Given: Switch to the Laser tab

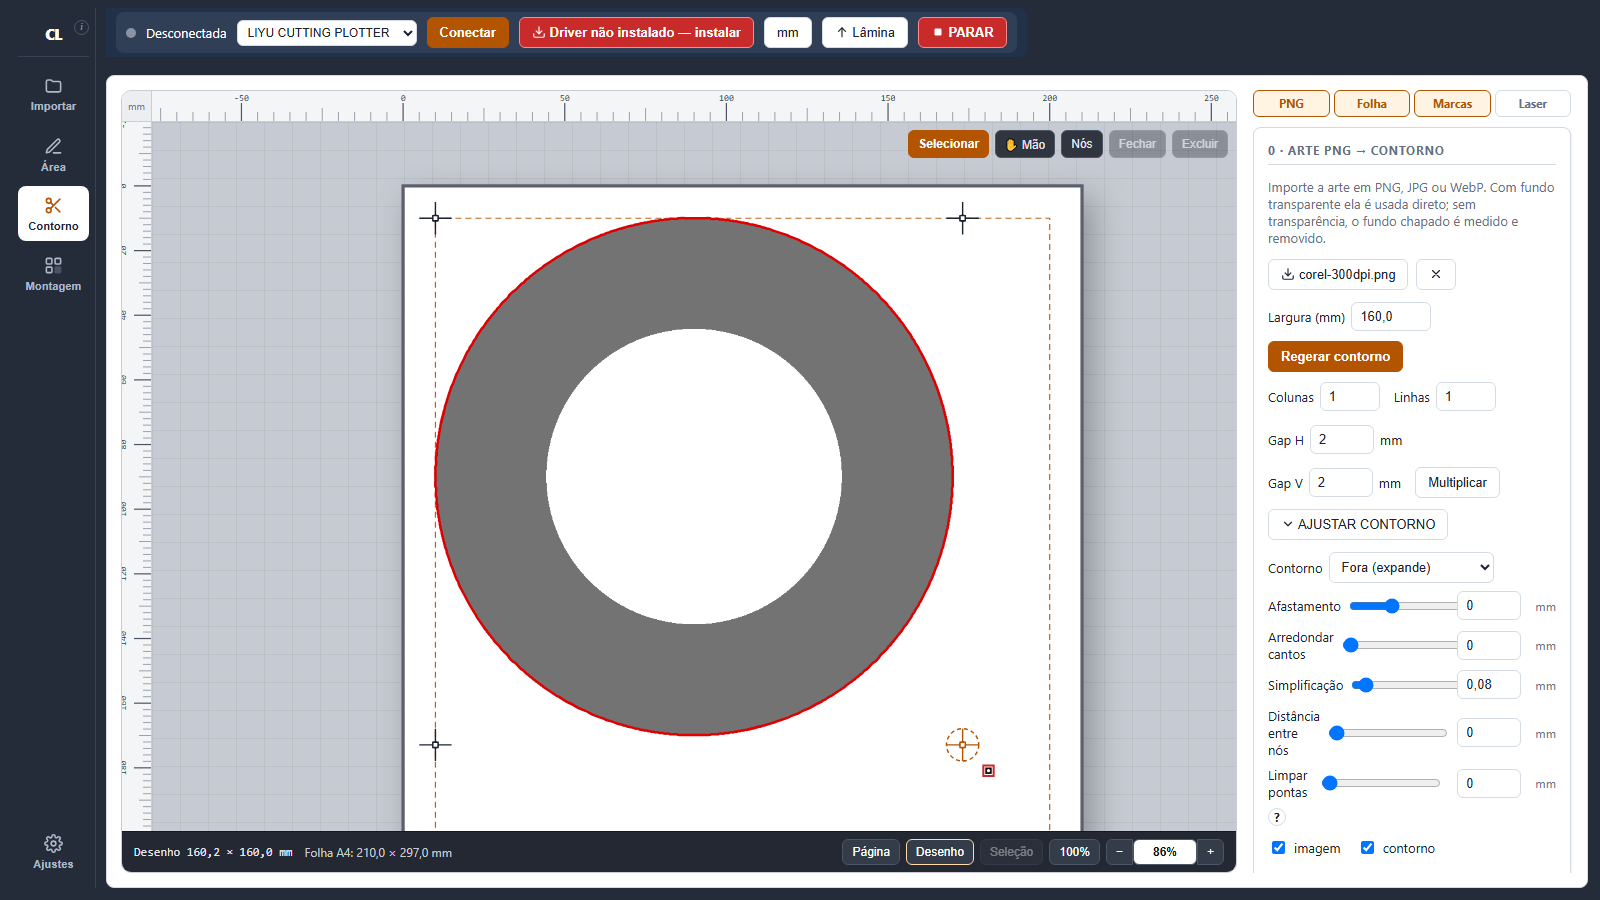Looking at the screenshot, I should coord(1532,103).
